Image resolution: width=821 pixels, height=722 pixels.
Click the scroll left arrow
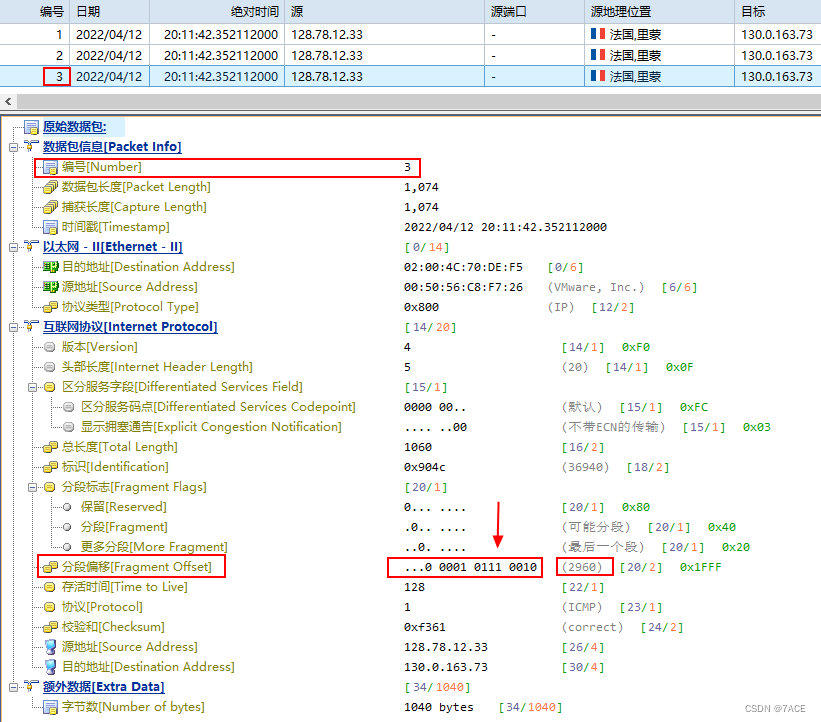click(8, 102)
